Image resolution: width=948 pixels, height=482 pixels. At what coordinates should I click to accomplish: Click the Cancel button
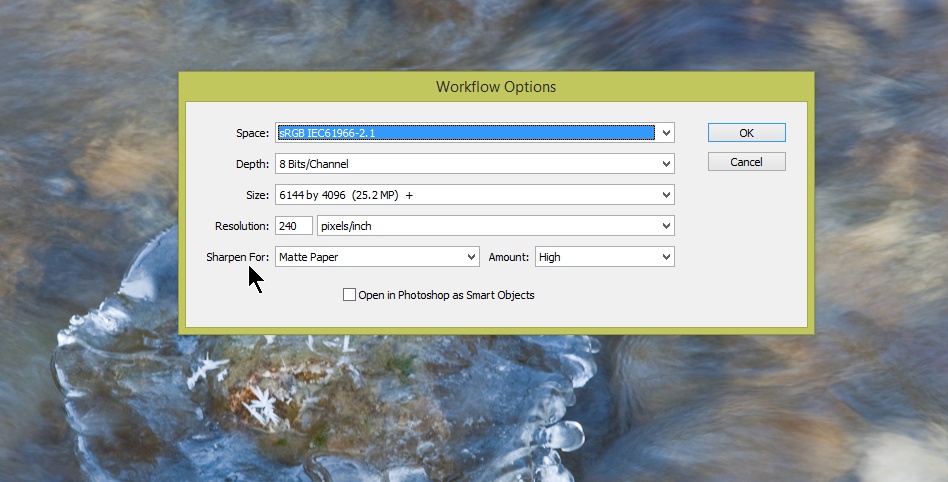tap(747, 162)
